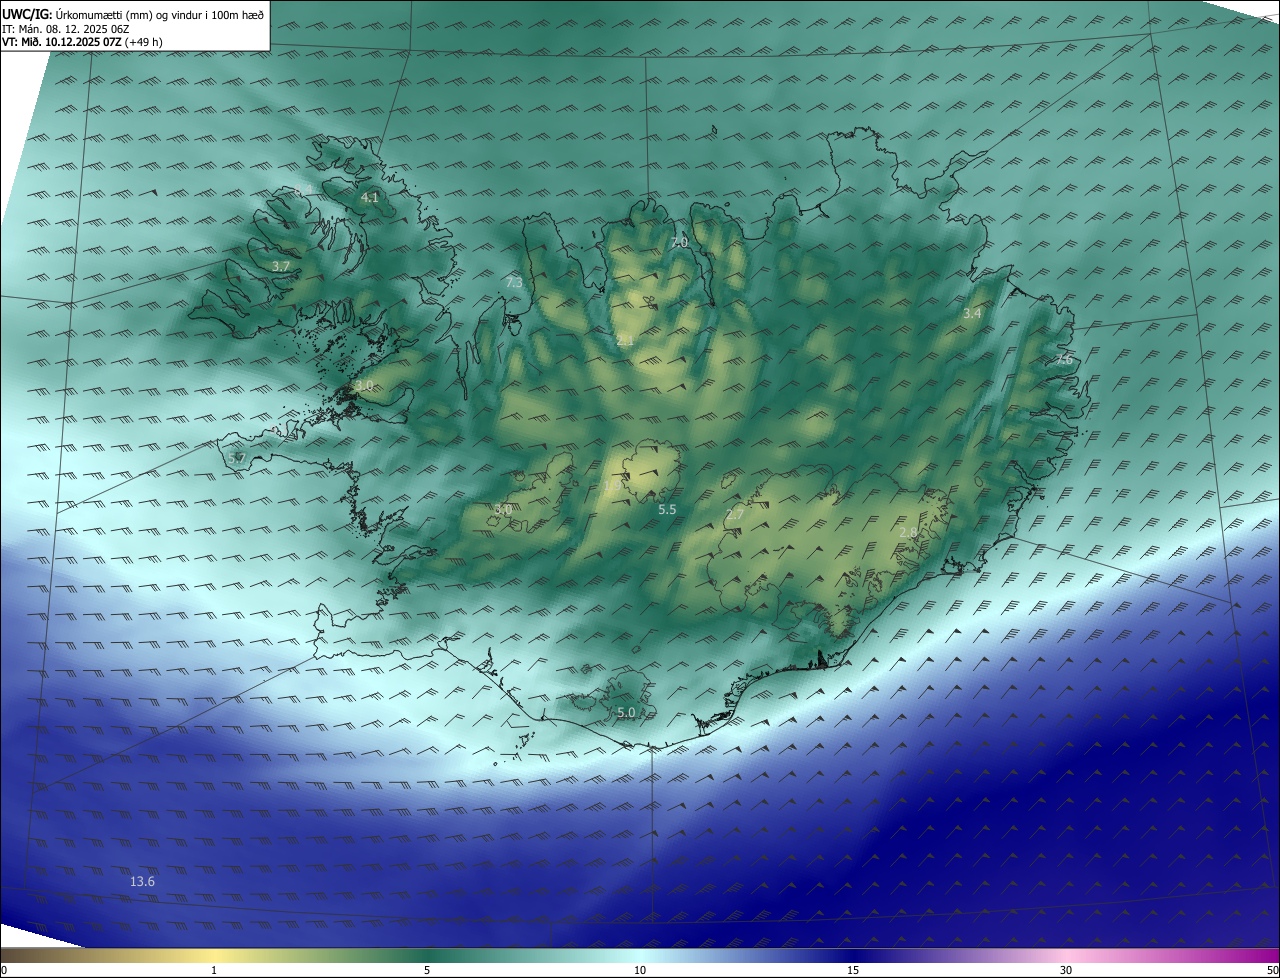
Task: Click the 30 tick on the color scale
Action: click(x=1066, y=970)
